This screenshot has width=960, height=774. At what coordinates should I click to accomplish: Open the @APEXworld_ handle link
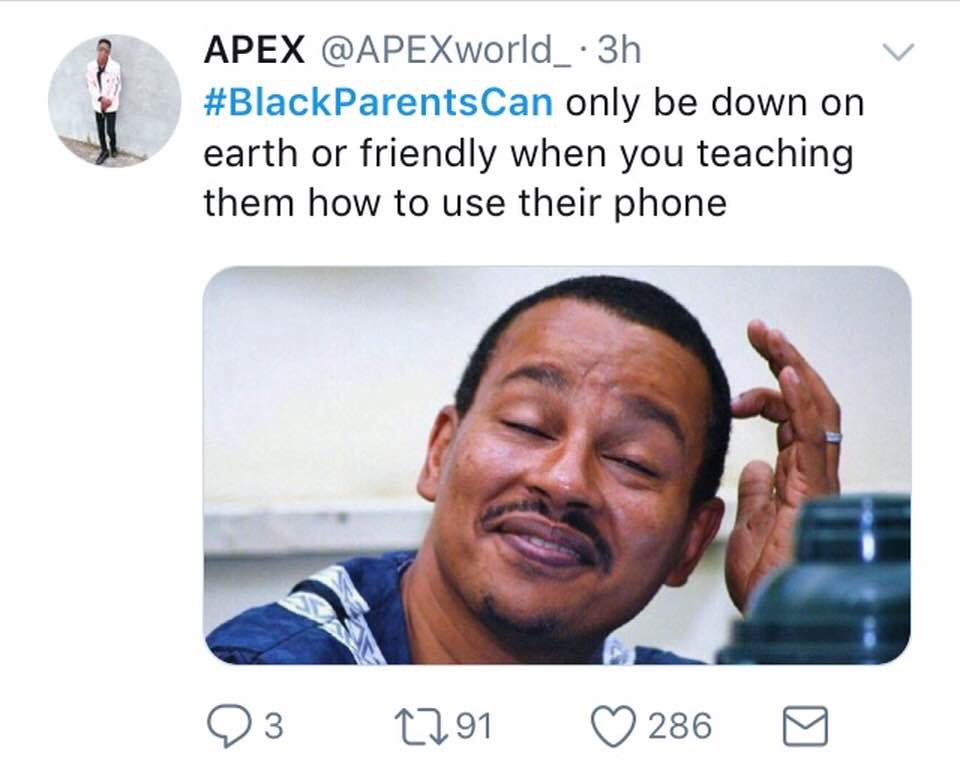(x=446, y=50)
